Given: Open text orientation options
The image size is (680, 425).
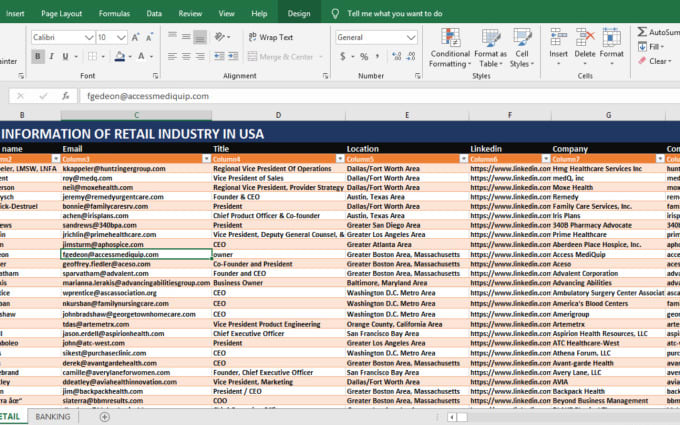Looking at the screenshot, I should point(222,37).
